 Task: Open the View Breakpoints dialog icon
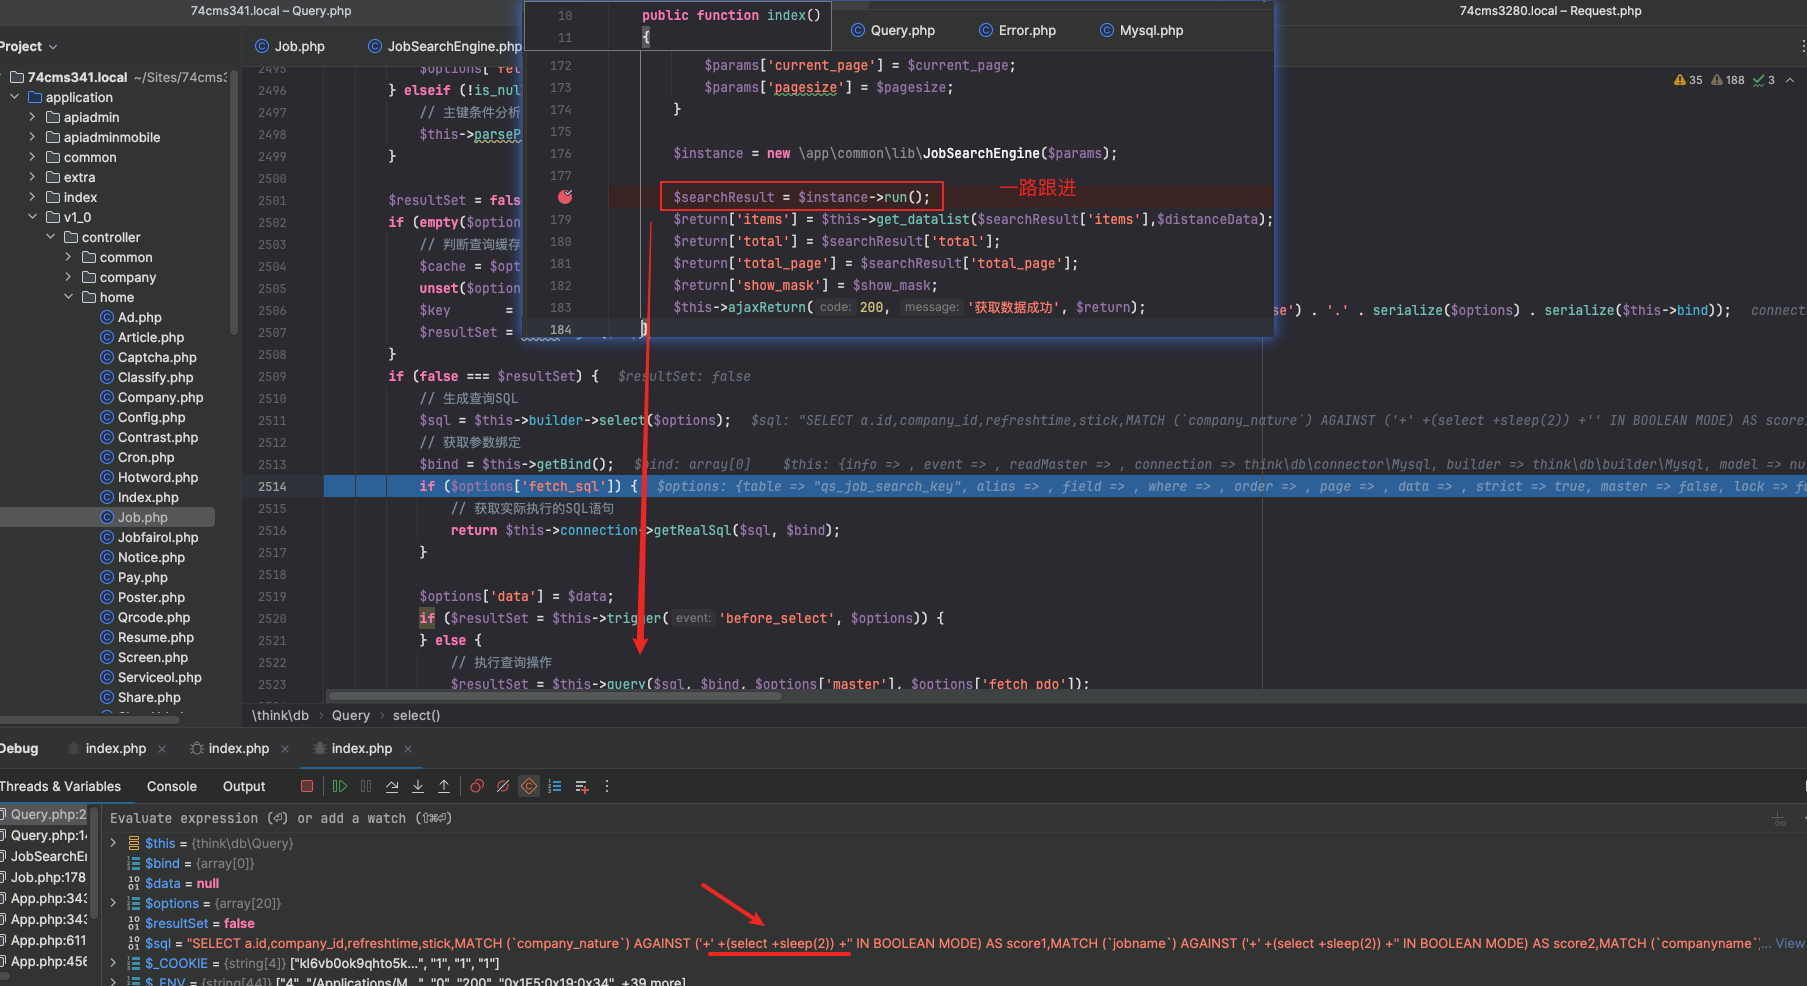477,786
